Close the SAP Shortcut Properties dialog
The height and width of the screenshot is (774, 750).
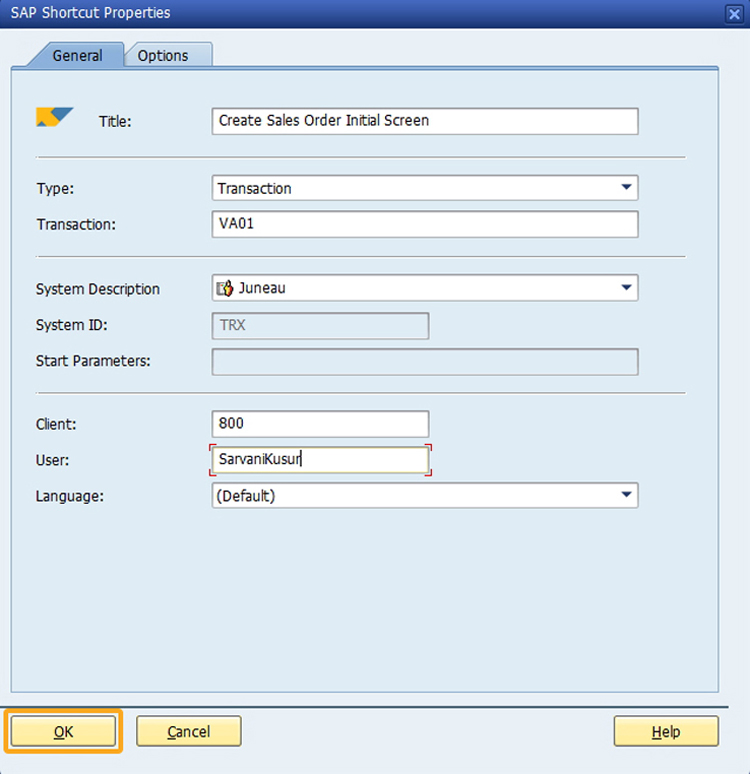732,13
